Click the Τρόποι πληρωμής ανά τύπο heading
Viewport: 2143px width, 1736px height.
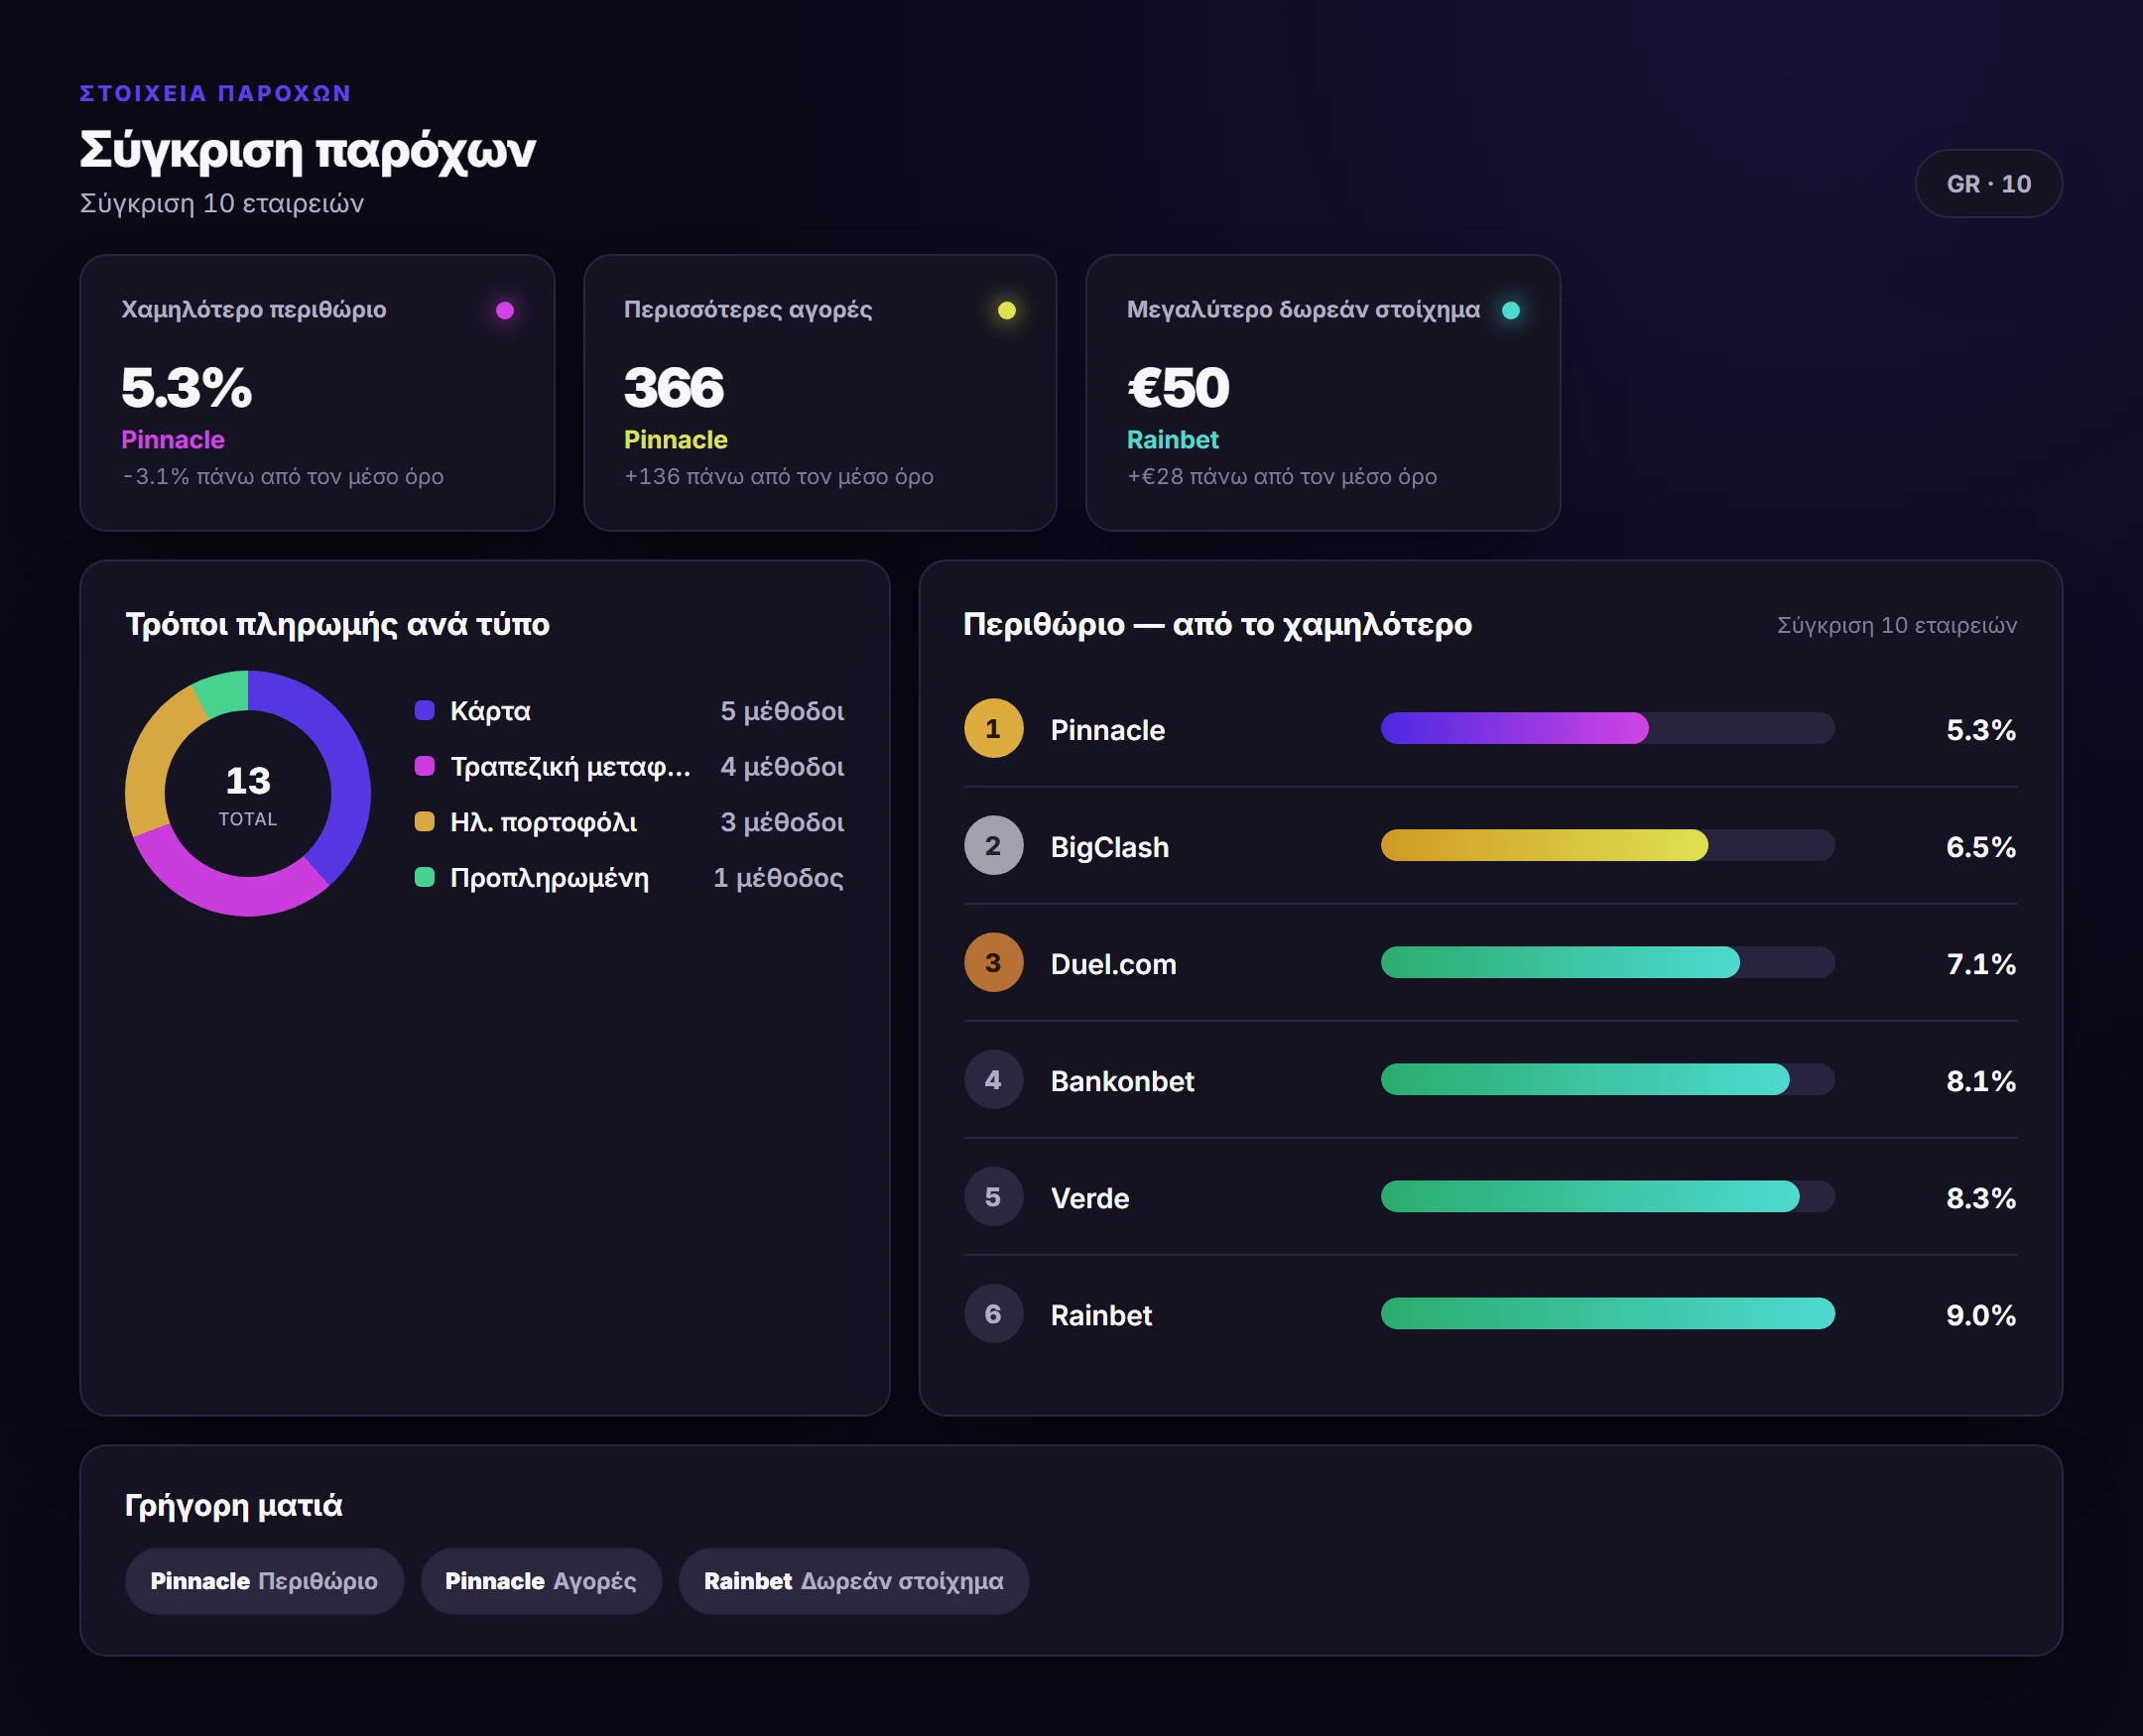coord(338,624)
